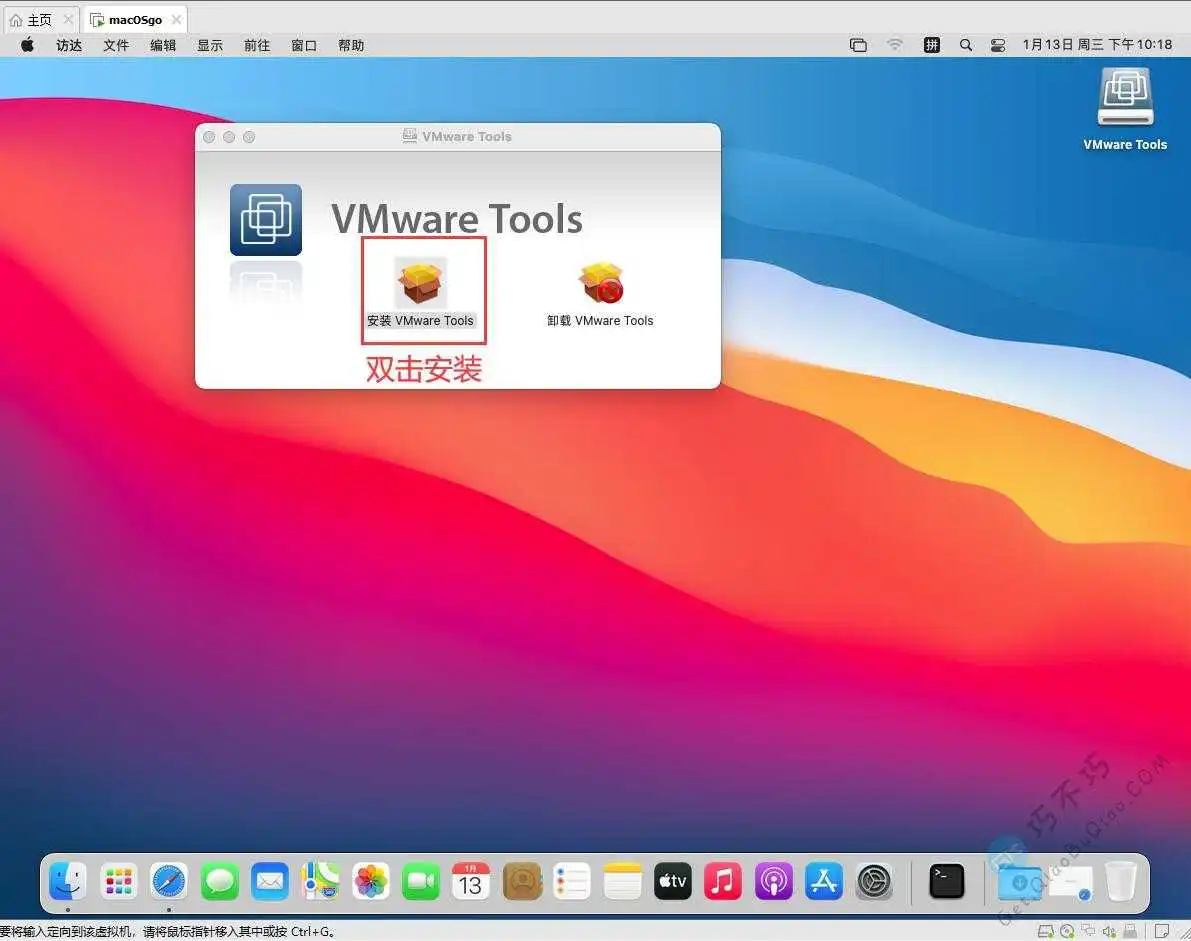Open Spotlight search in menu bar
Screen dimensions: 1191x941
(x=965, y=45)
